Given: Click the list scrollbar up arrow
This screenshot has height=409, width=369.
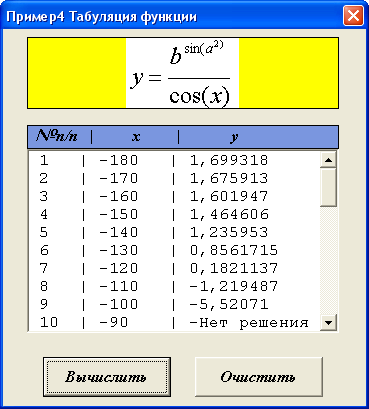Looking at the screenshot, I should coord(329,160).
